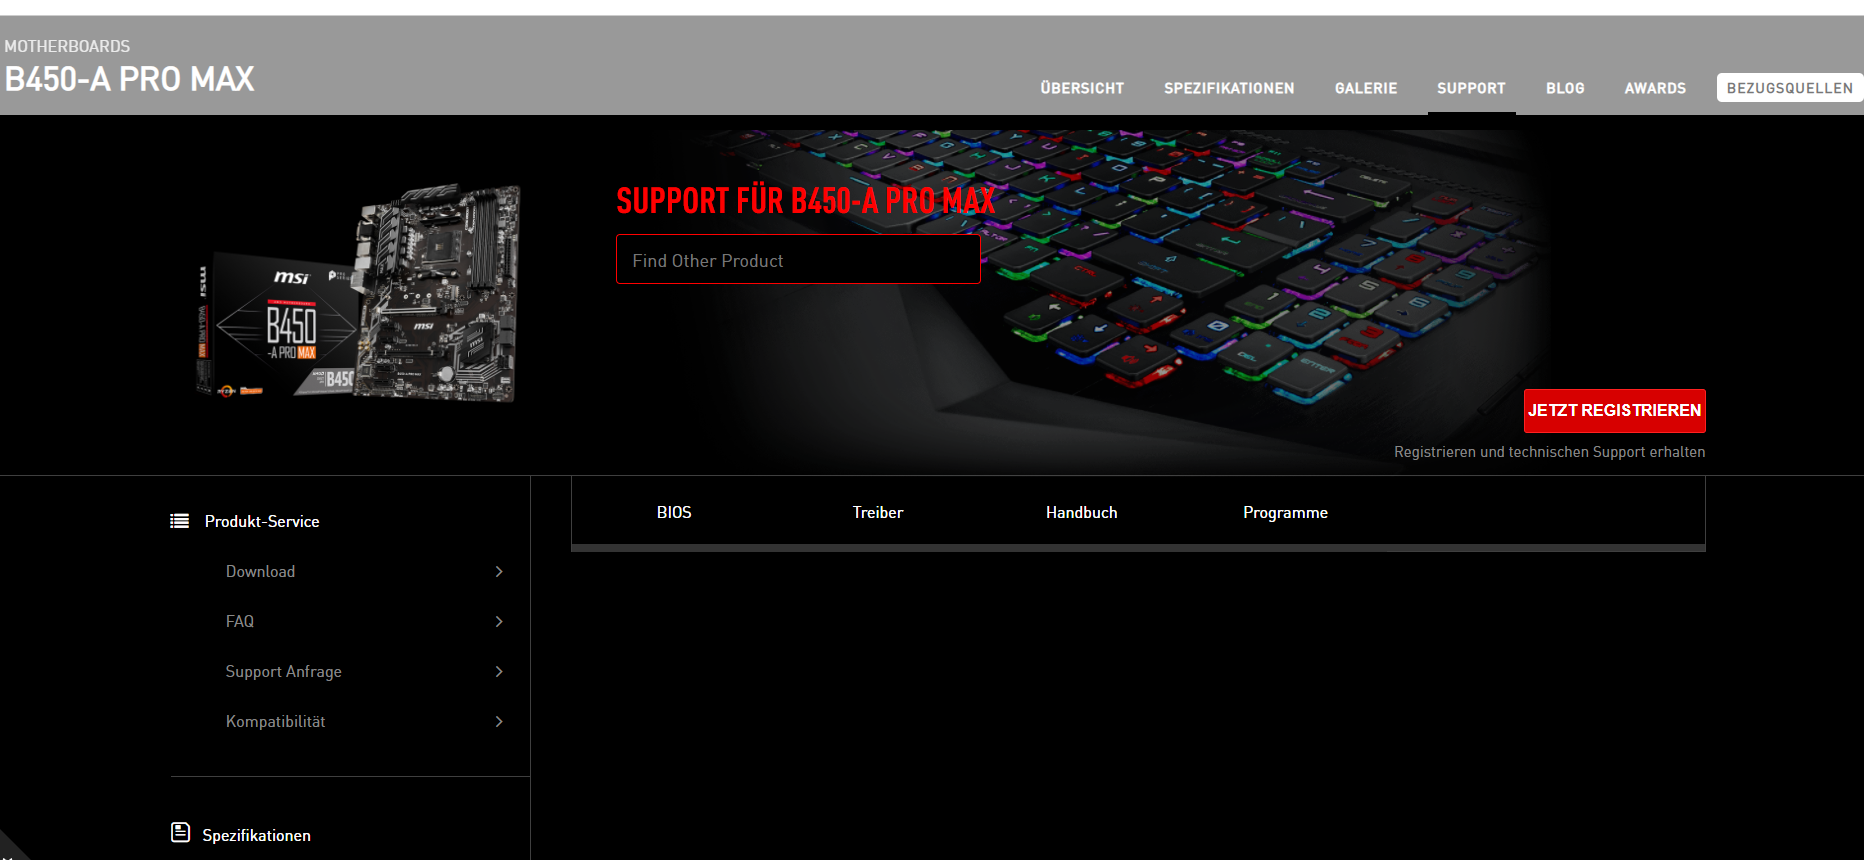Switch to the Treiber tab
This screenshot has width=1864, height=860.
(x=878, y=512)
